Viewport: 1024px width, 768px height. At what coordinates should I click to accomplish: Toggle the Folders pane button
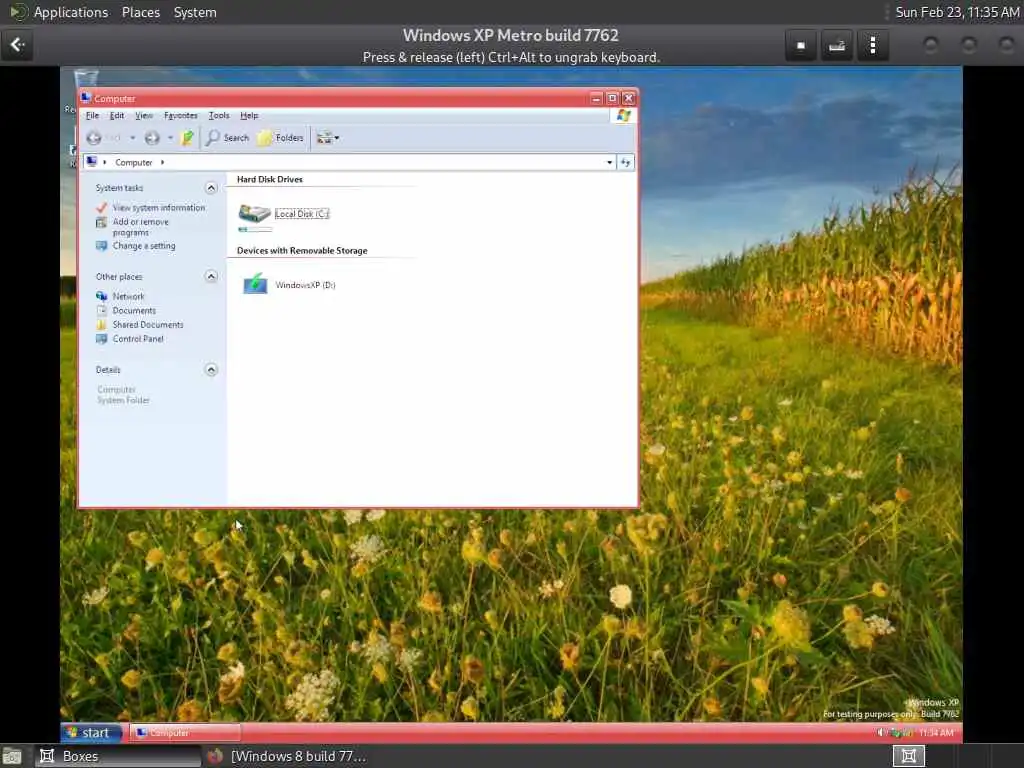[x=281, y=138]
